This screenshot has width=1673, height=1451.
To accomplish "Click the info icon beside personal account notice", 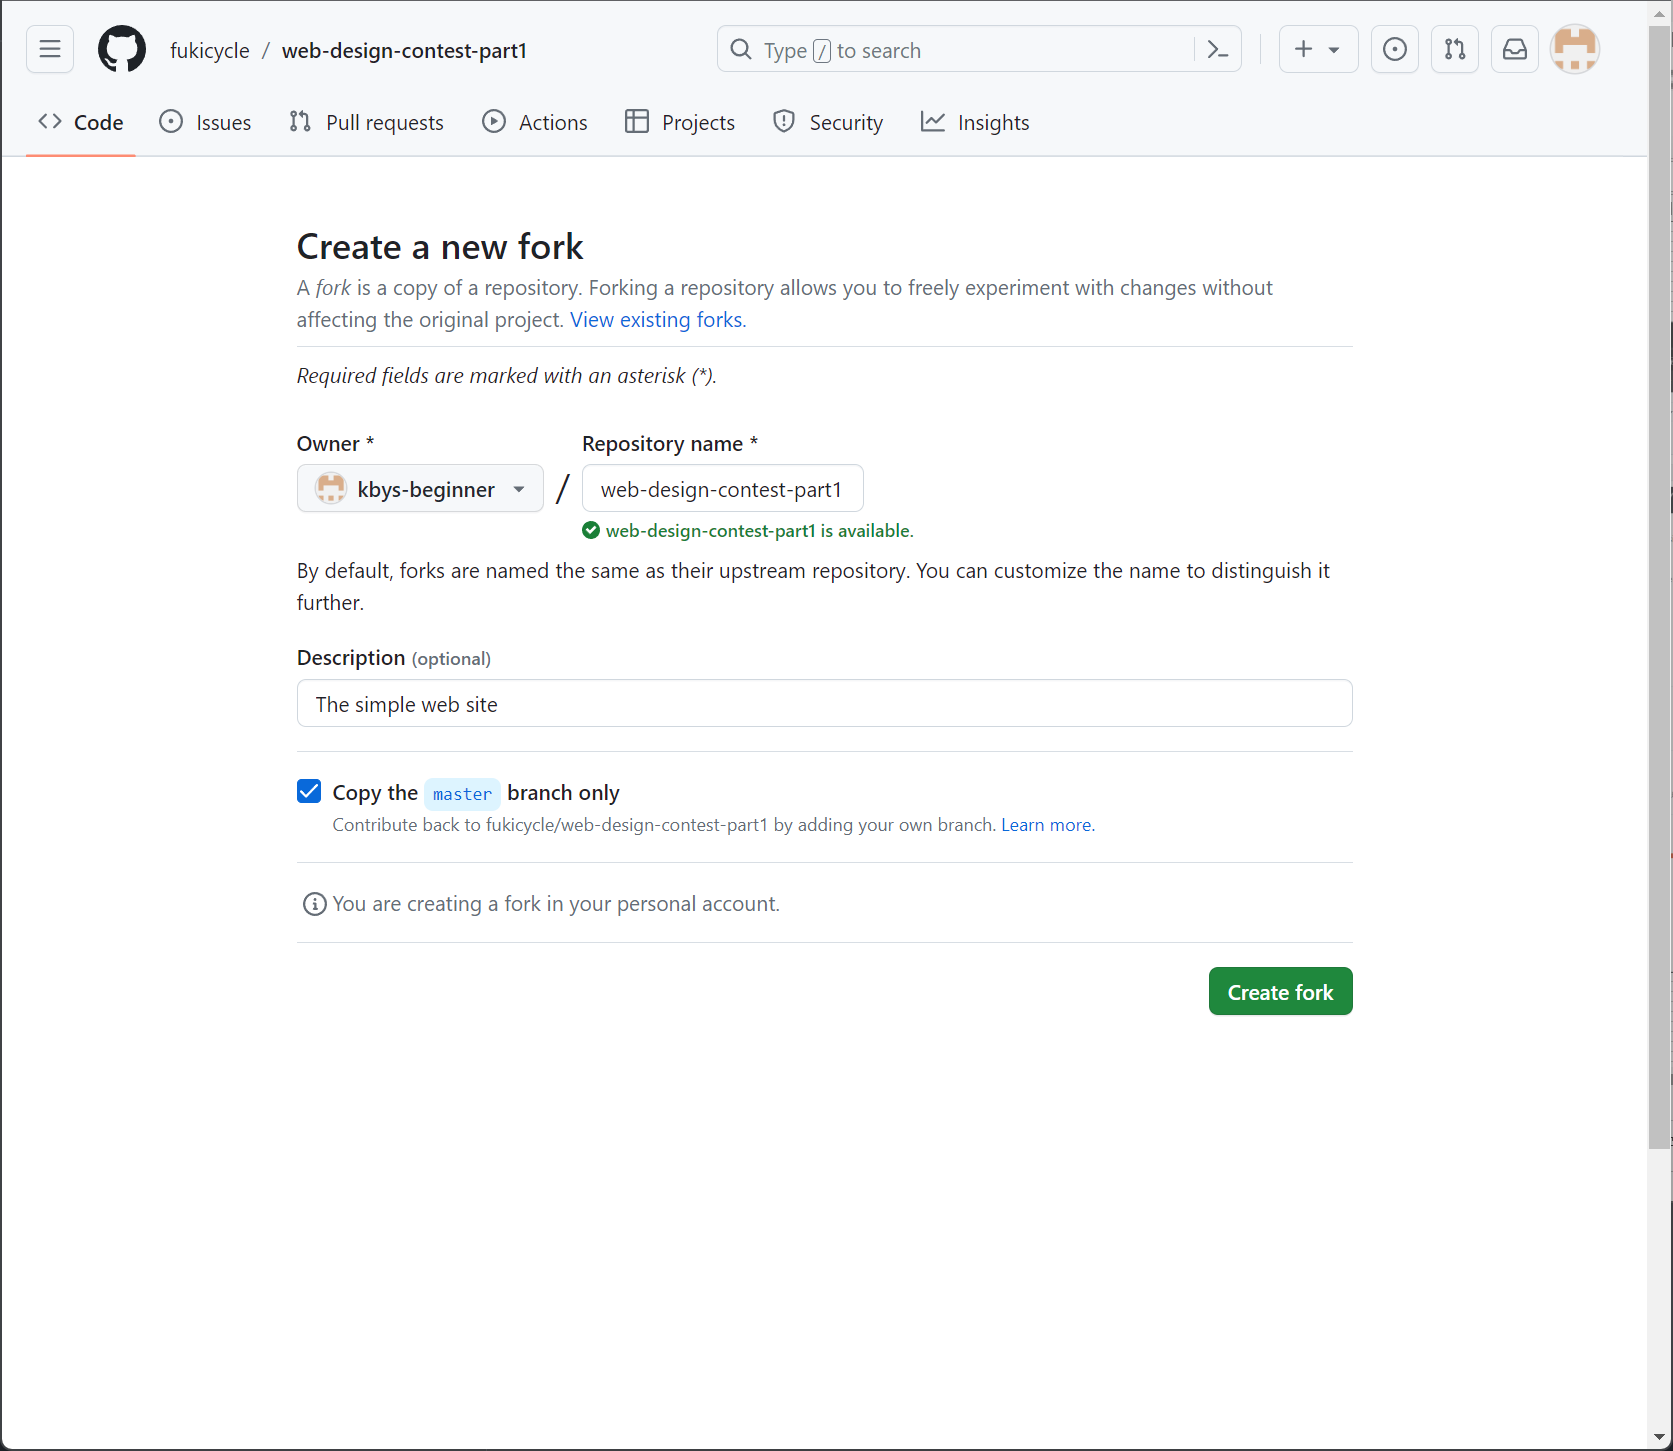I will [314, 903].
